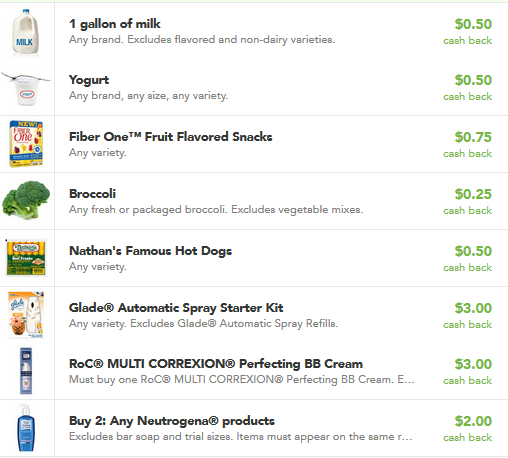Open the Broccoli offer title
The image size is (508, 458).
(92, 194)
